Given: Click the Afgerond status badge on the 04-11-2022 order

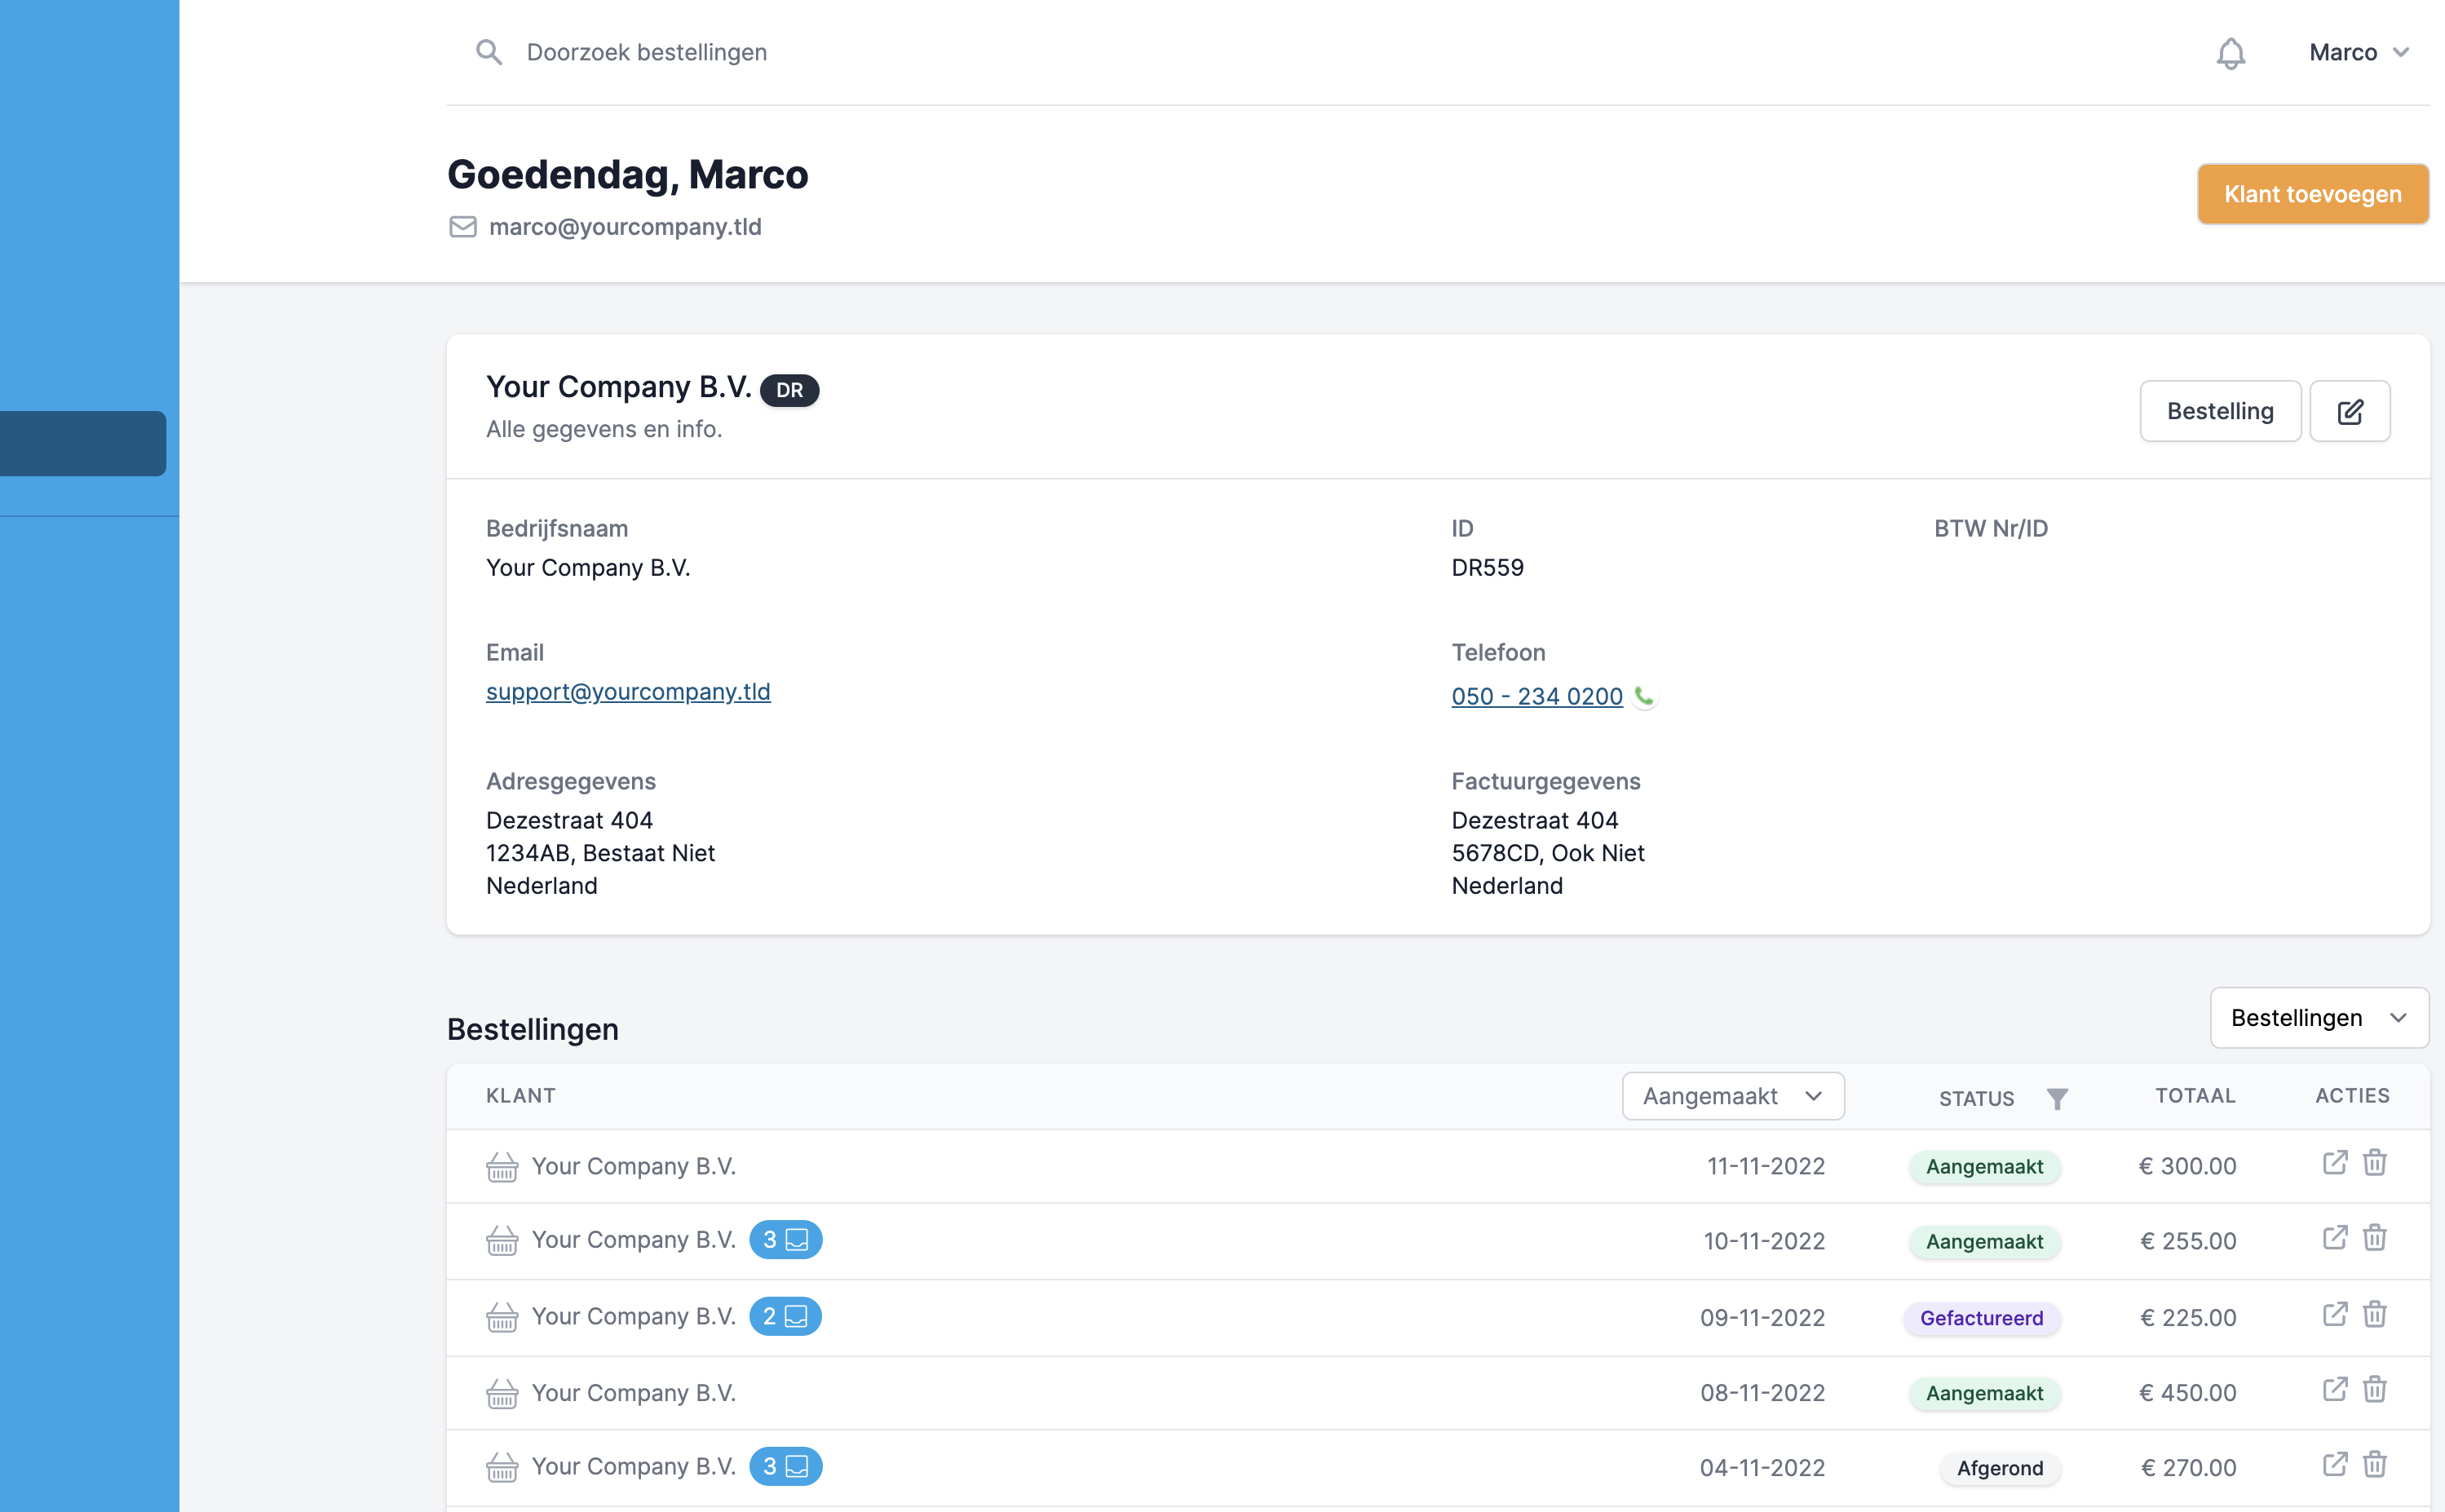Looking at the screenshot, I should tap(1998, 1467).
